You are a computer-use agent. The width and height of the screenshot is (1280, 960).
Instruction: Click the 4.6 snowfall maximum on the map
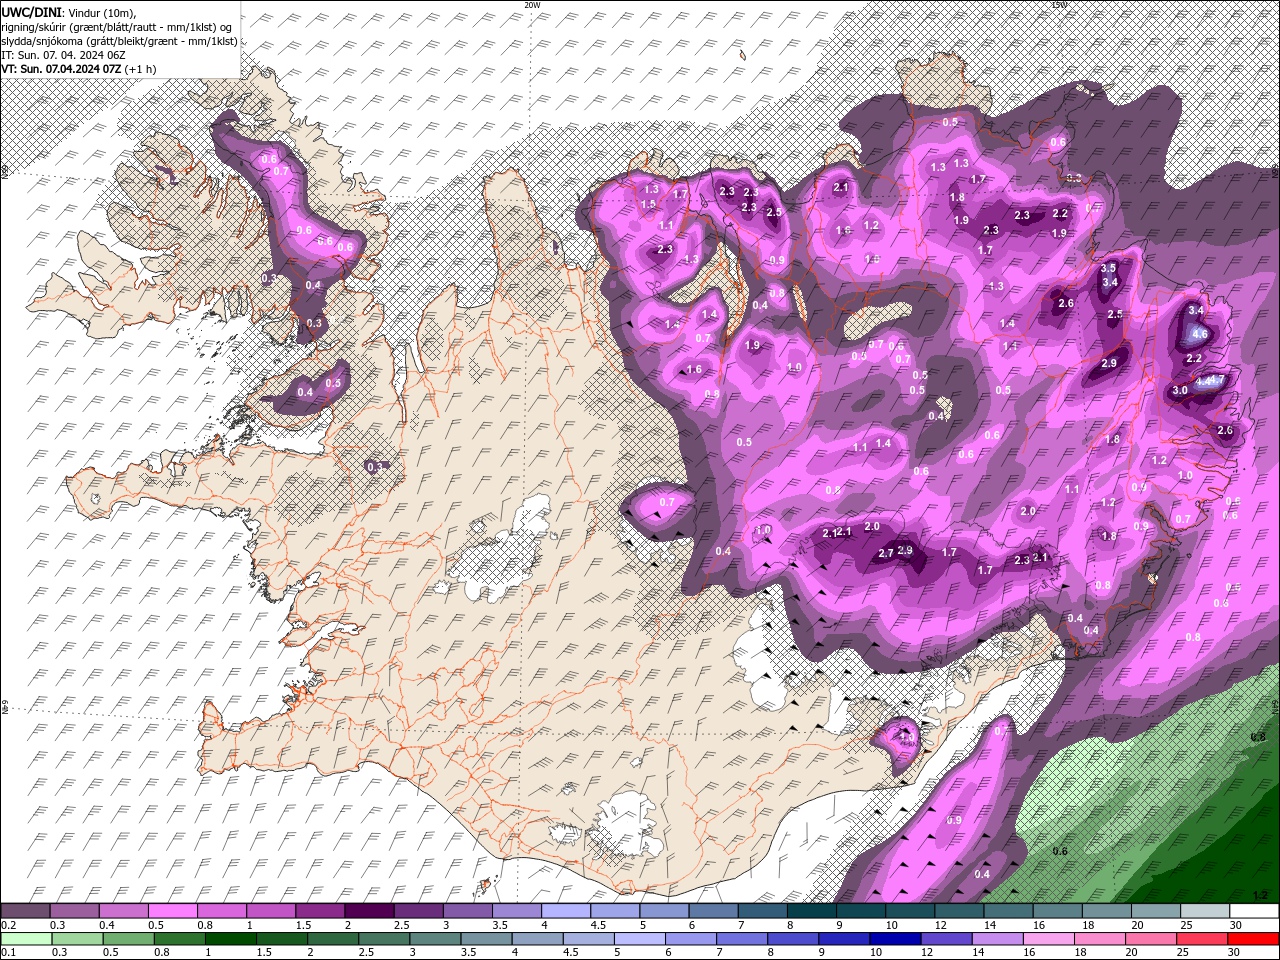[x=1200, y=334]
